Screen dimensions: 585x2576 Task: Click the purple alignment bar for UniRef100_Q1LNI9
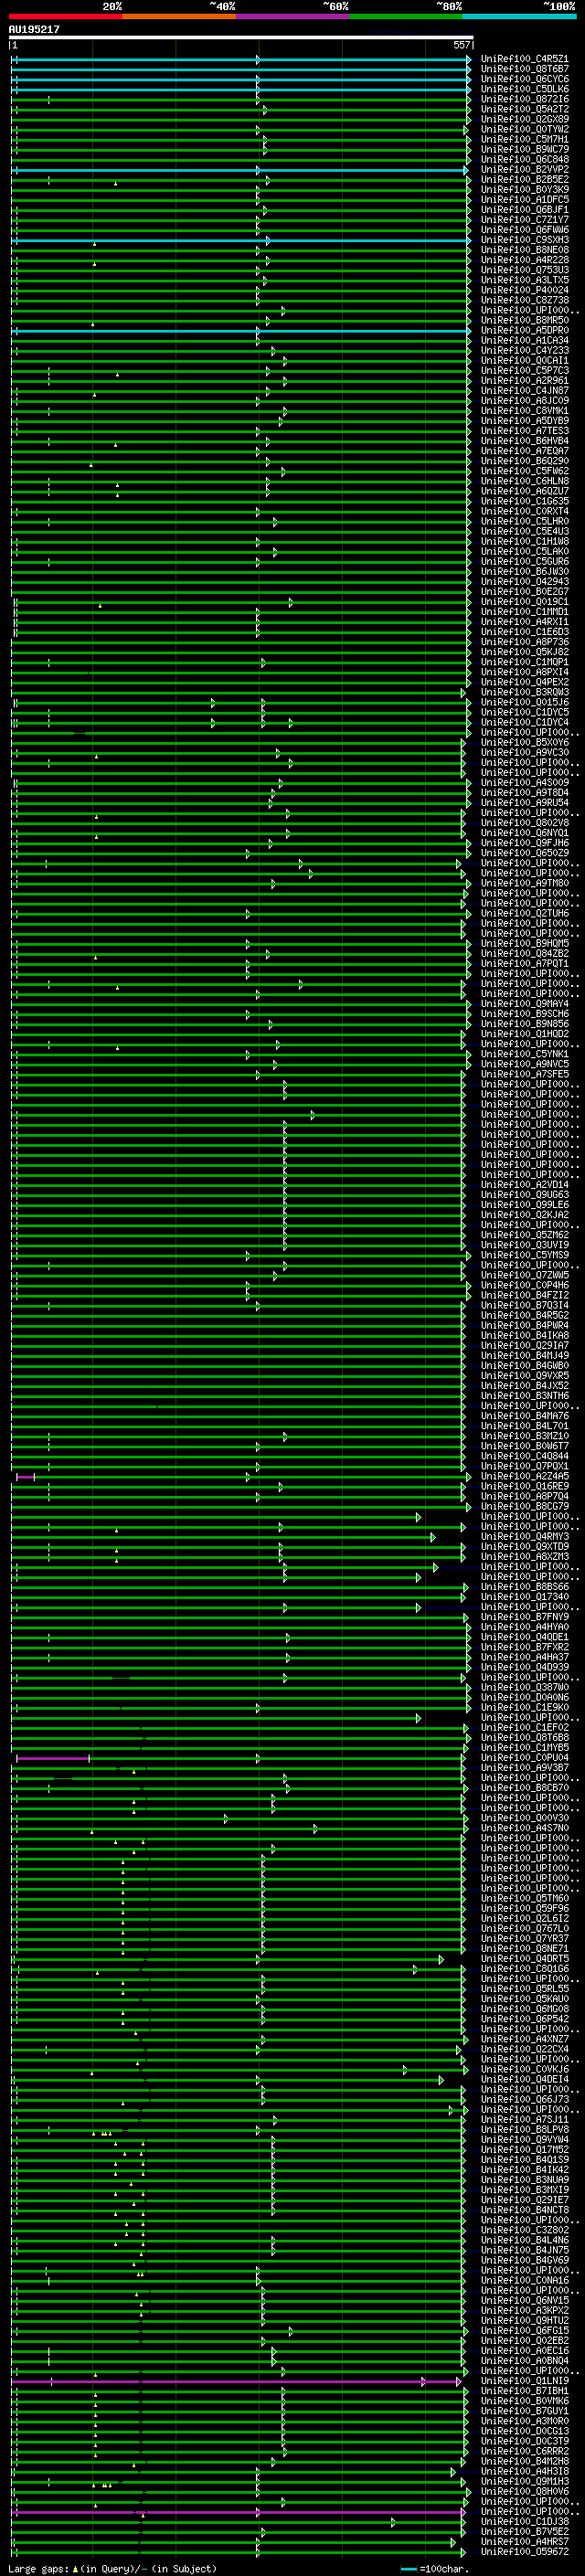(238, 2382)
